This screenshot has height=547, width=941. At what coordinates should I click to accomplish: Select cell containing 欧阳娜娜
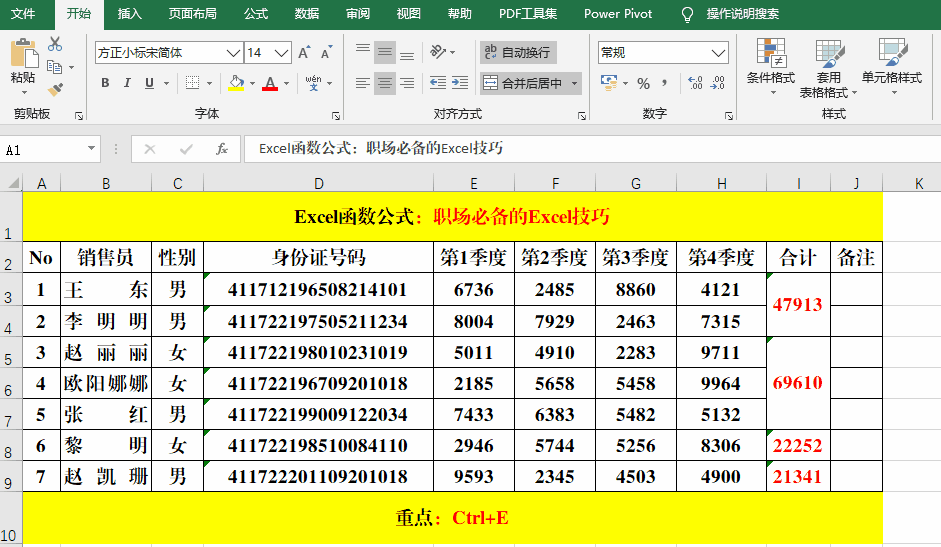[x=106, y=383]
